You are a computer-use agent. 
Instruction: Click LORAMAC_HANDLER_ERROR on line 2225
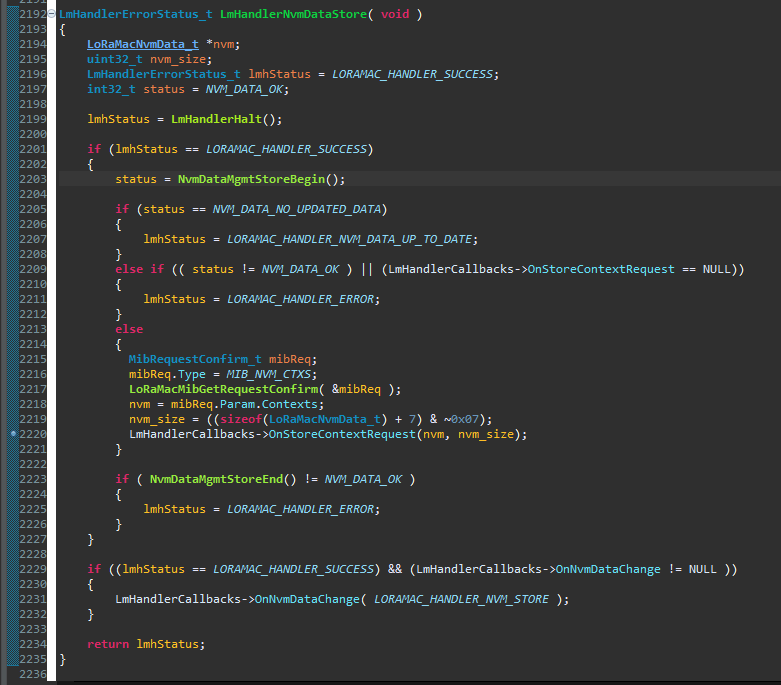[x=300, y=509]
